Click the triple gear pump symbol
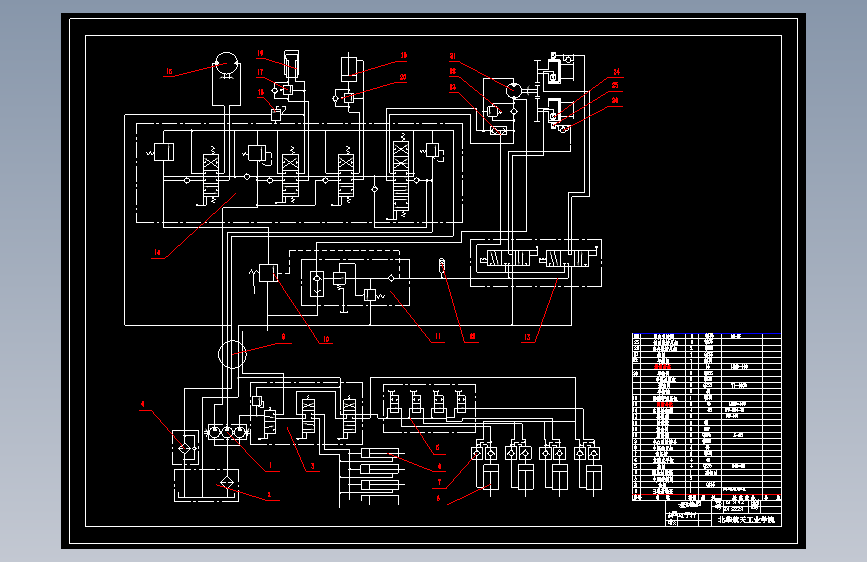The image size is (867, 562). [x=227, y=432]
